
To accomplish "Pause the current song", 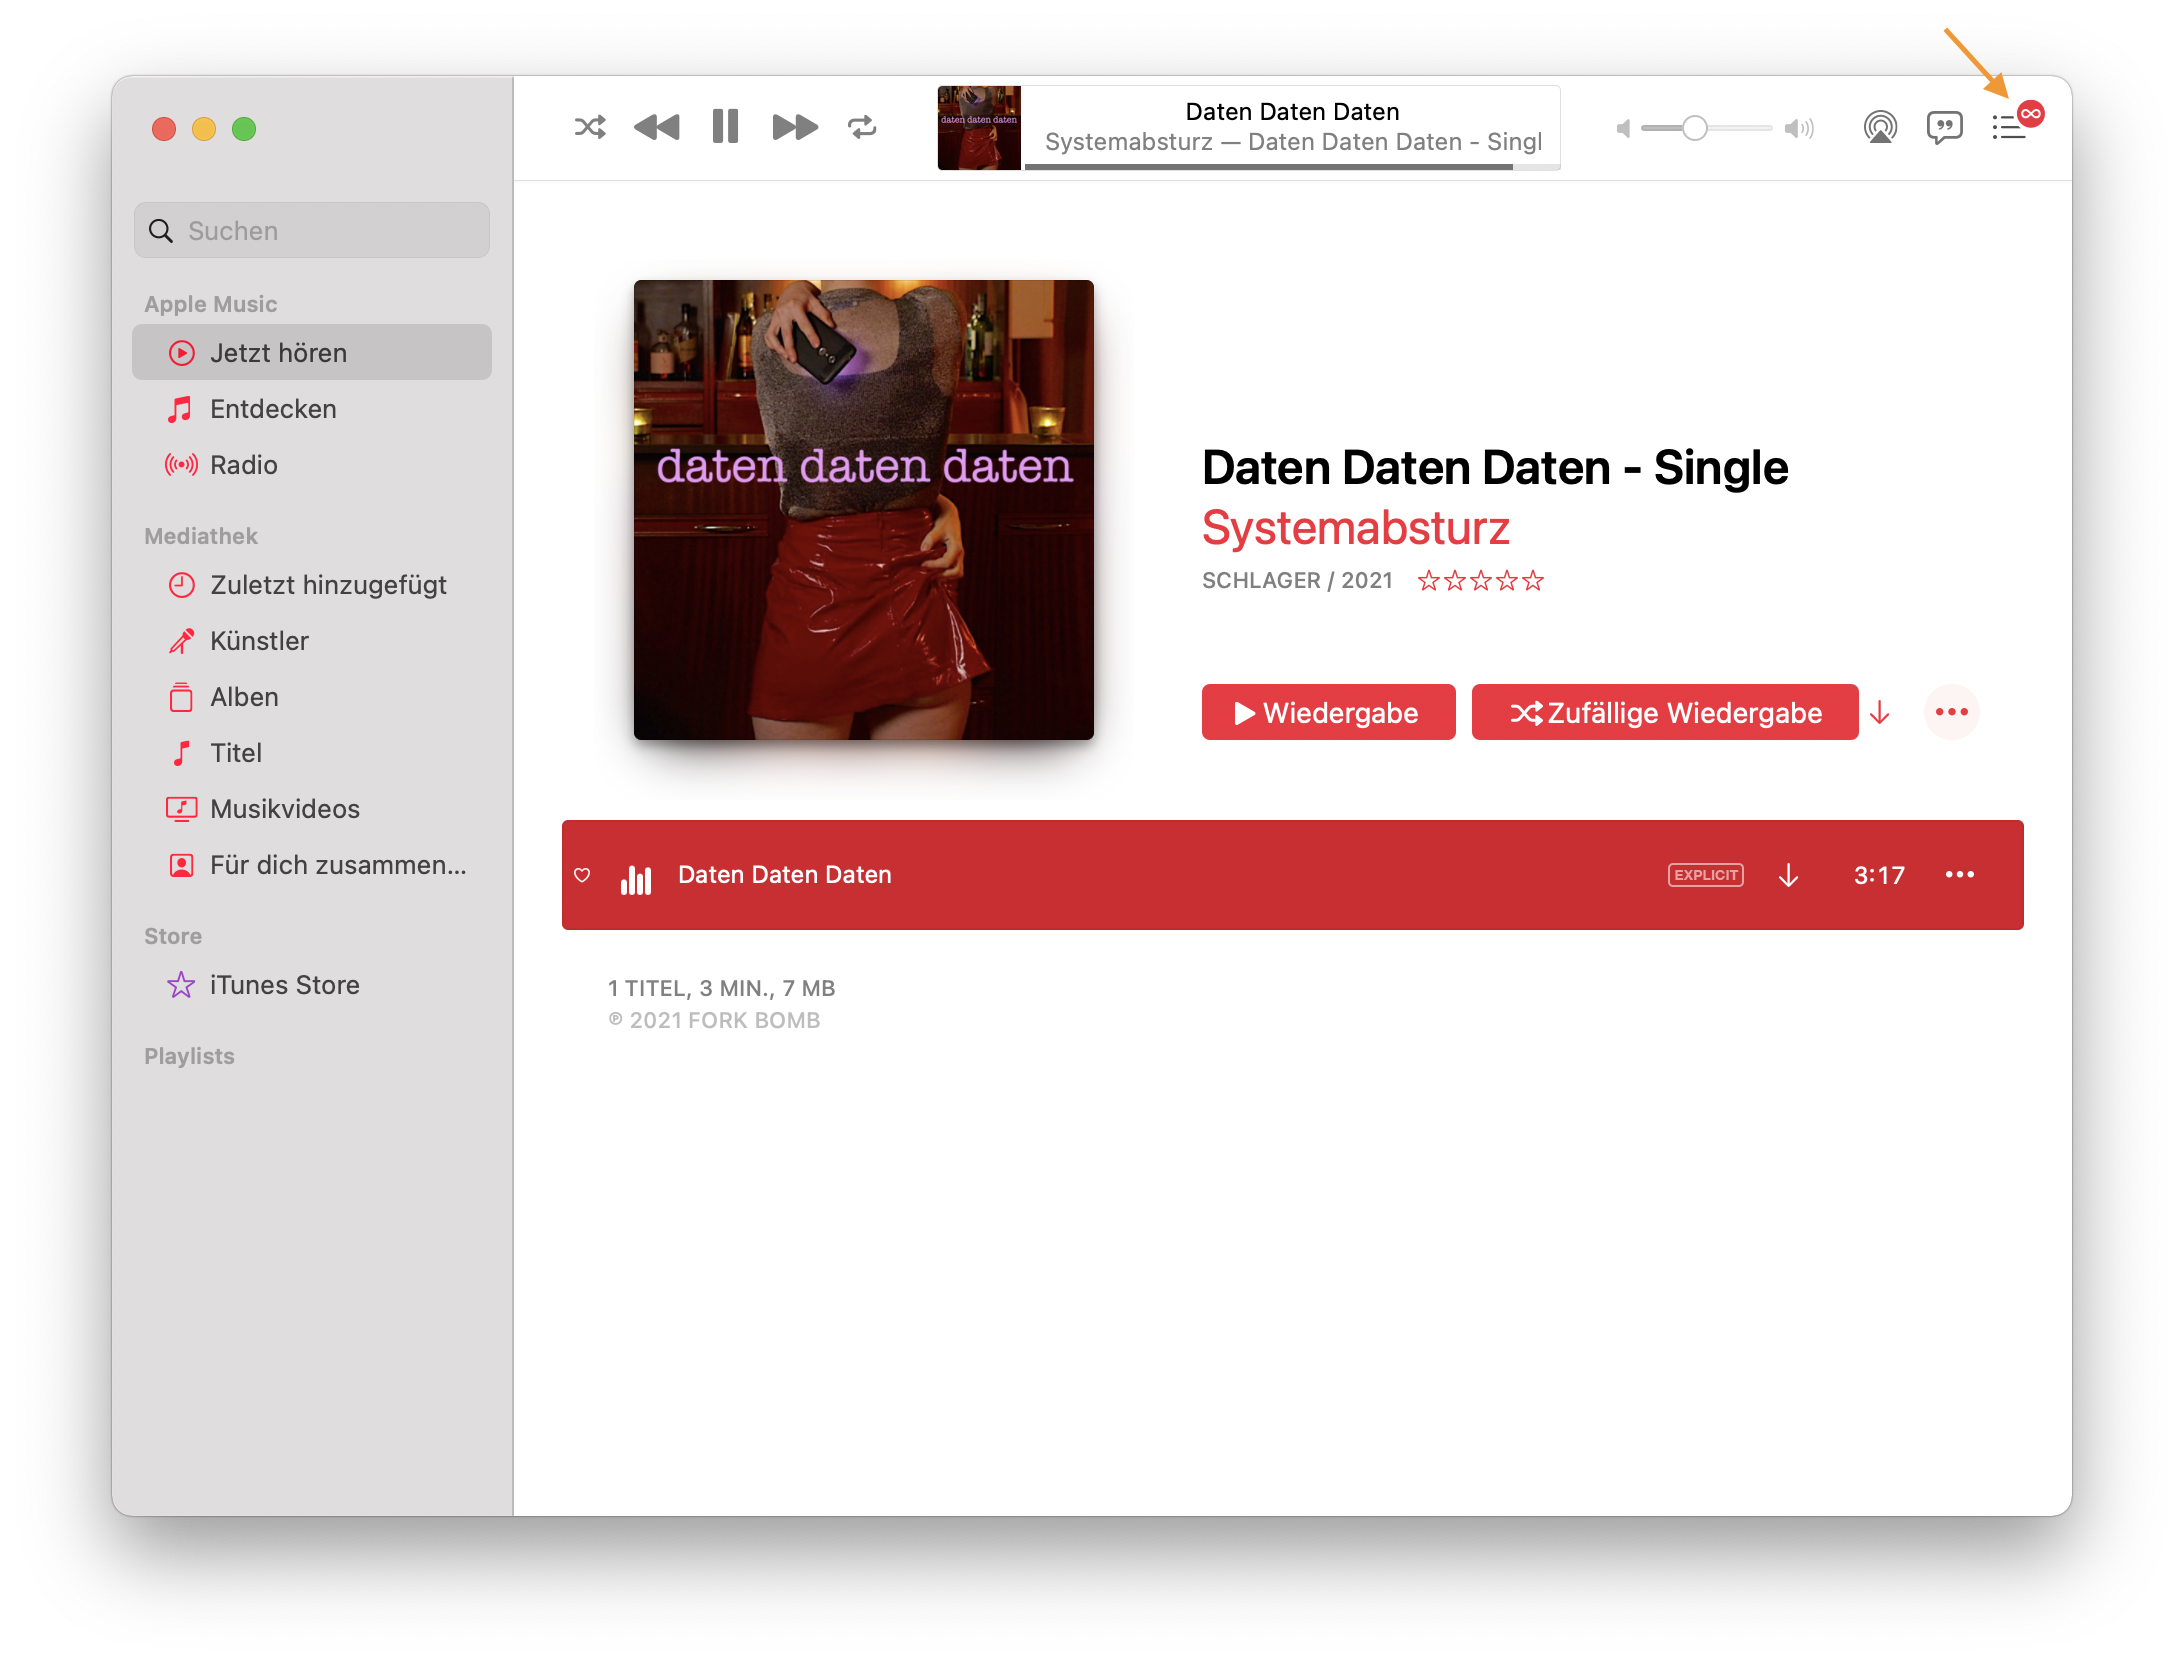I will tap(725, 127).
